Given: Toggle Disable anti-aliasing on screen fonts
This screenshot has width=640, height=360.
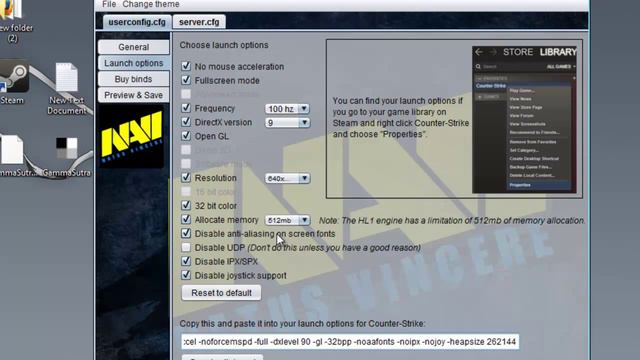Looking at the screenshot, I should [x=186, y=233].
